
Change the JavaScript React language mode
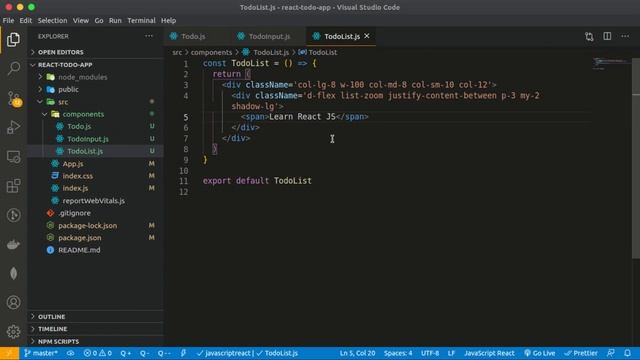coord(489,353)
